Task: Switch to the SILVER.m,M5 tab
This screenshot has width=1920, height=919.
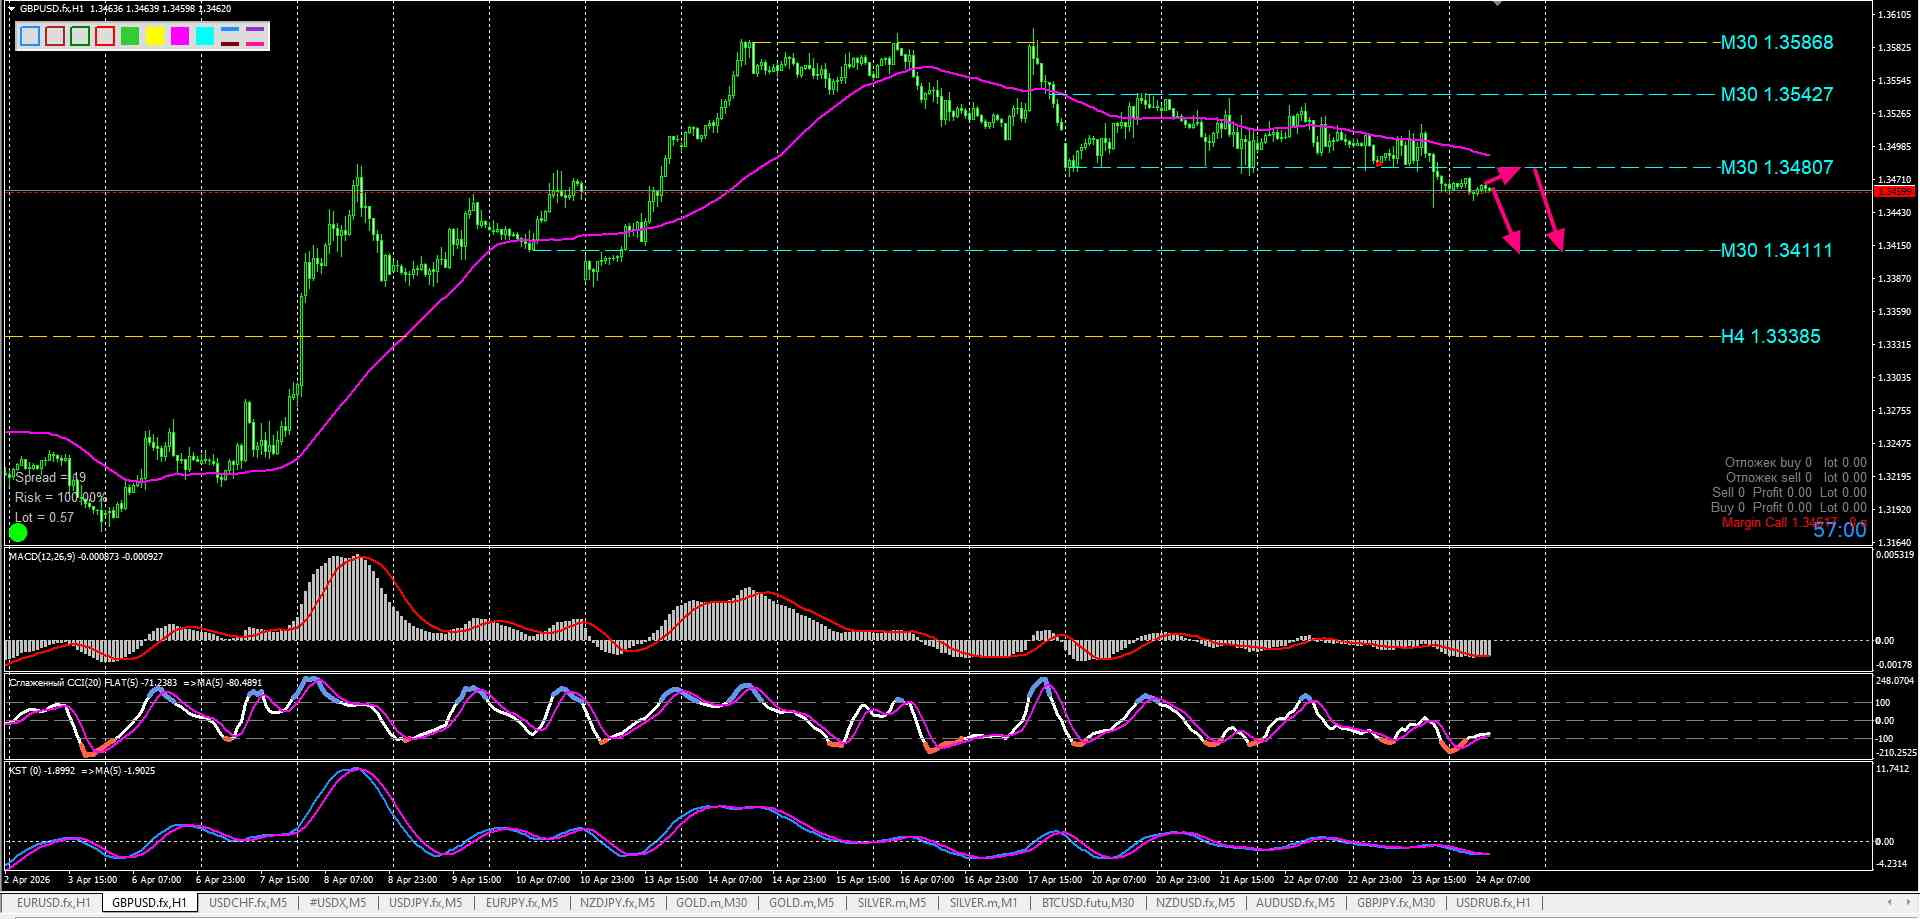Action: (892, 903)
